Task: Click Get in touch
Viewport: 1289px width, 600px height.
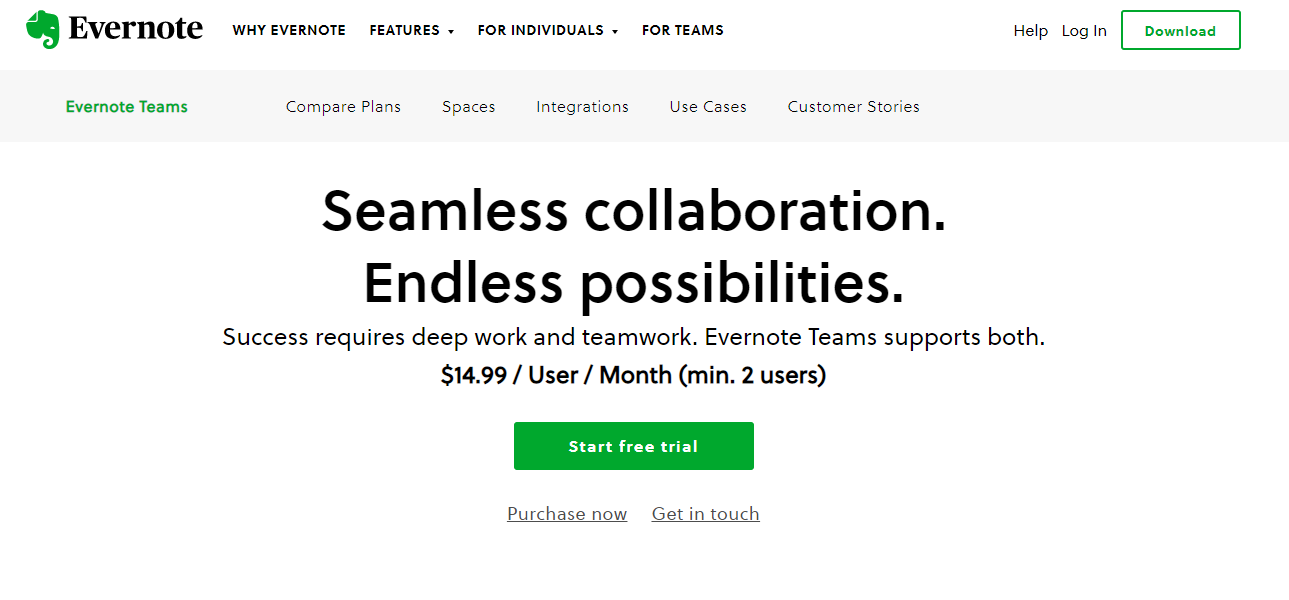Action: click(x=705, y=513)
